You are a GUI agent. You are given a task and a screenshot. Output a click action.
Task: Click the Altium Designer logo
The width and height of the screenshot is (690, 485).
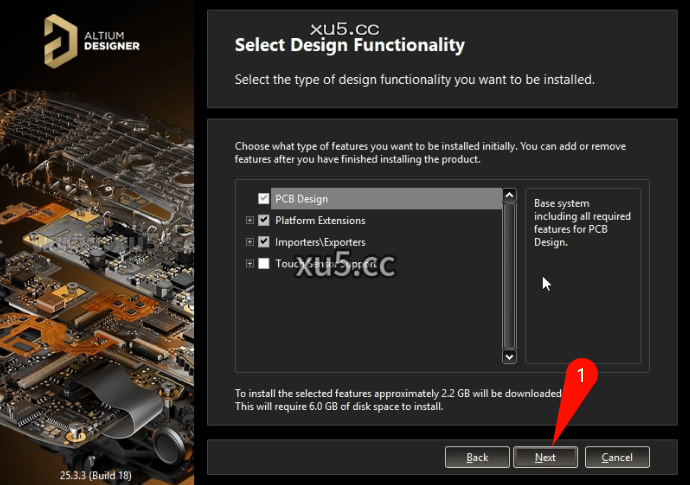click(x=92, y=38)
